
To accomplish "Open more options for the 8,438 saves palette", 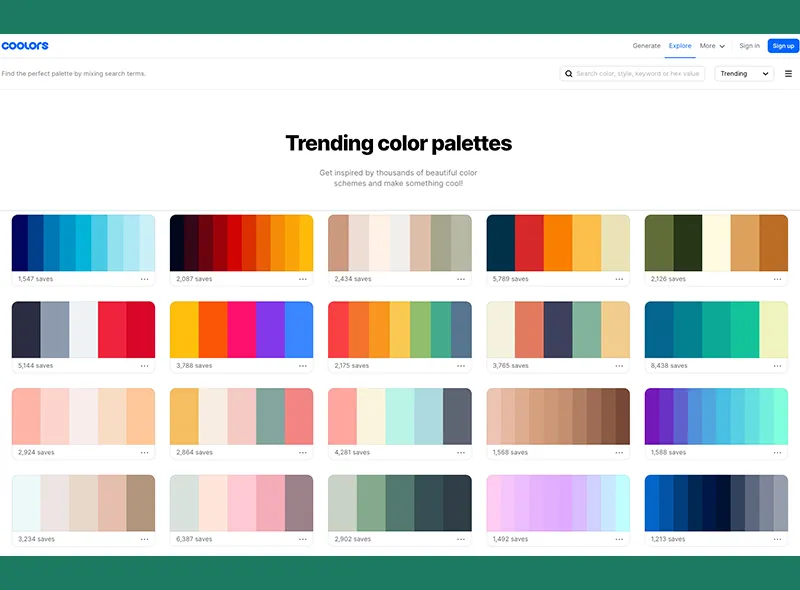I will [777, 366].
